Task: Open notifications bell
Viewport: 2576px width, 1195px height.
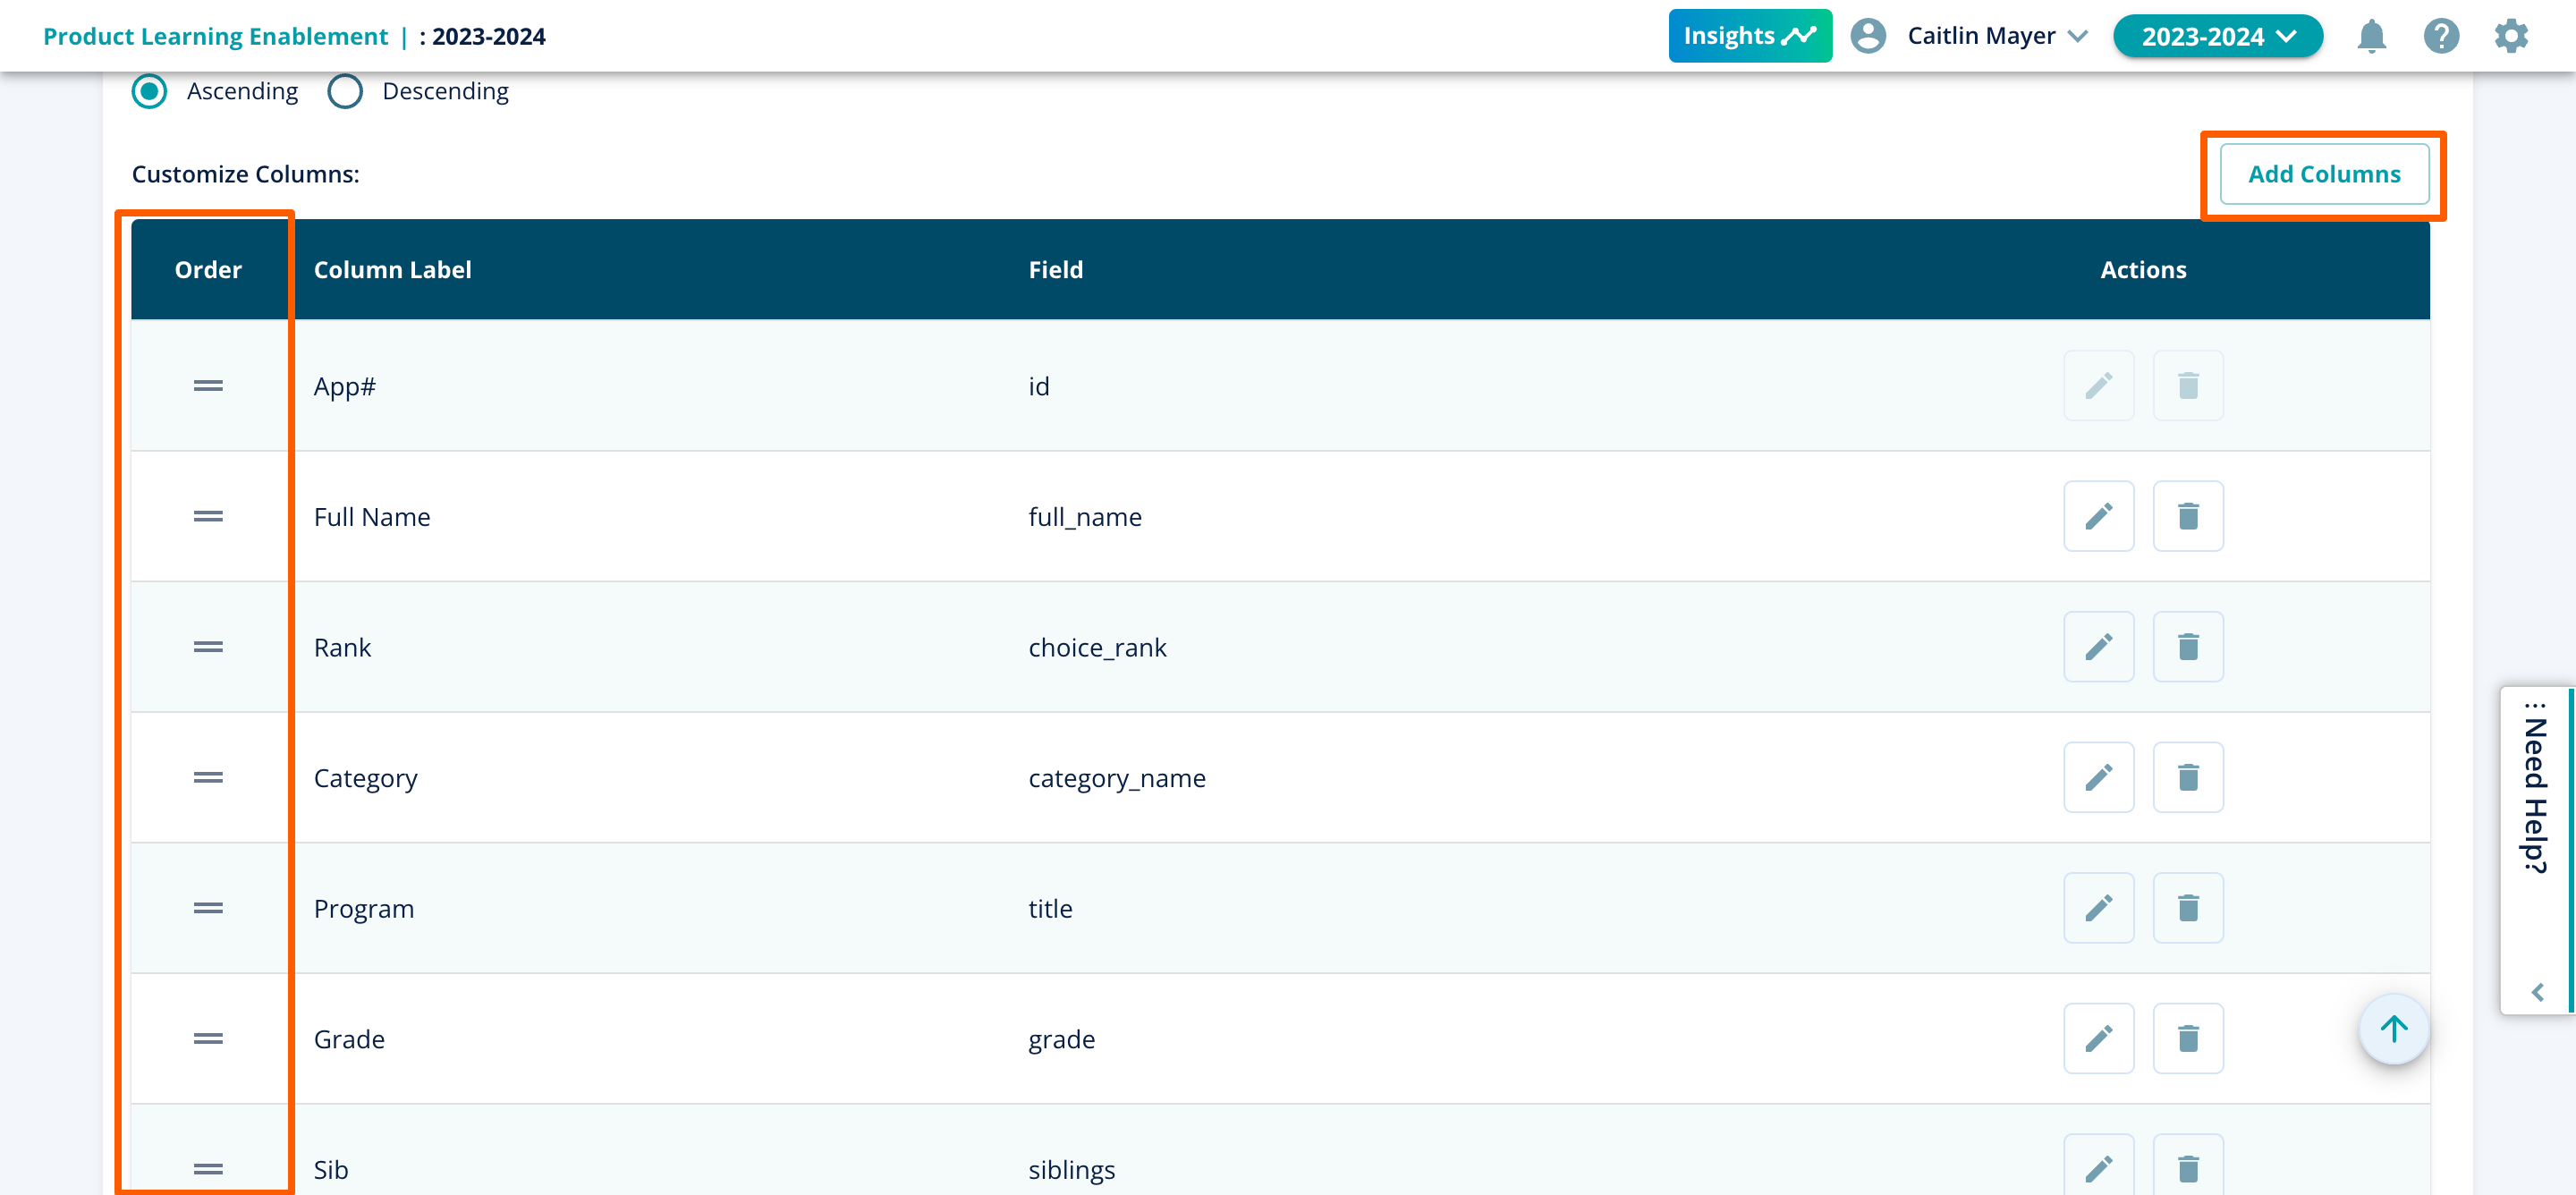Action: (2371, 36)
